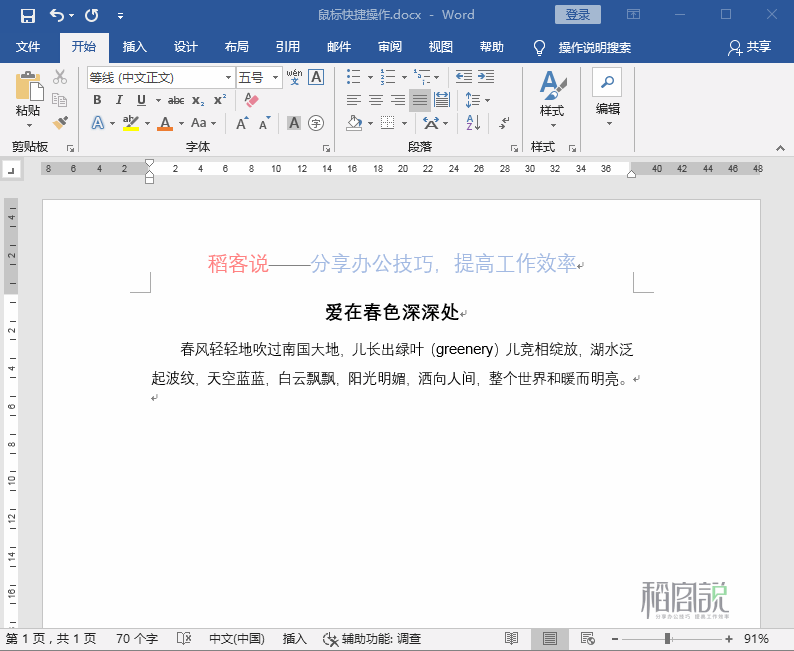Apply distributed alignment
794x651 pixels.
pos(442,100)
